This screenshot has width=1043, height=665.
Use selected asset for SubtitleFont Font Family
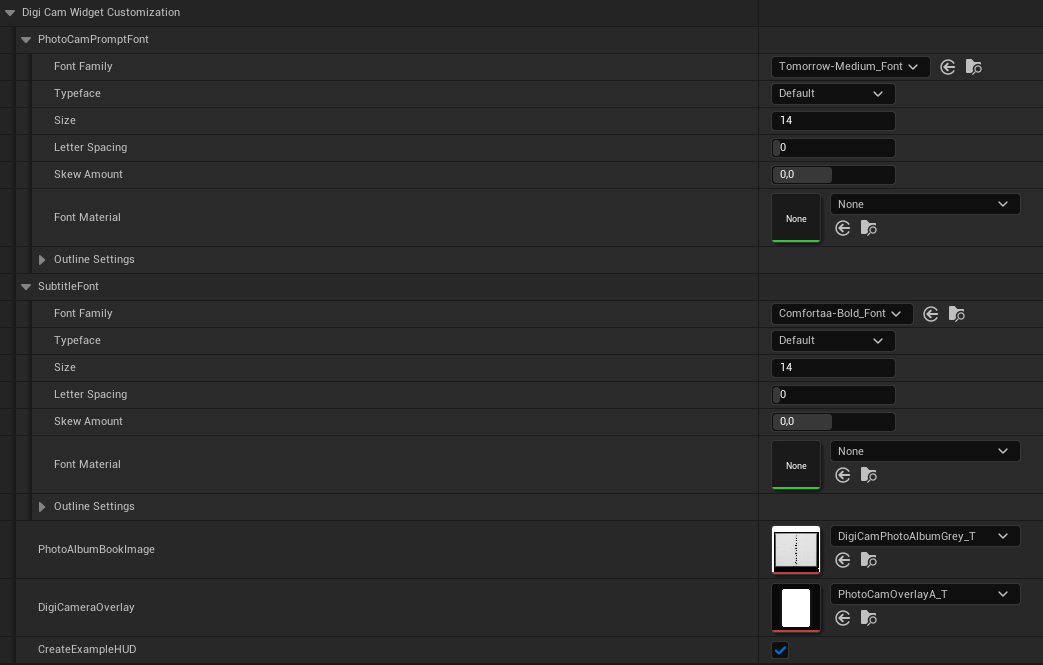click(x=930, y=314)
